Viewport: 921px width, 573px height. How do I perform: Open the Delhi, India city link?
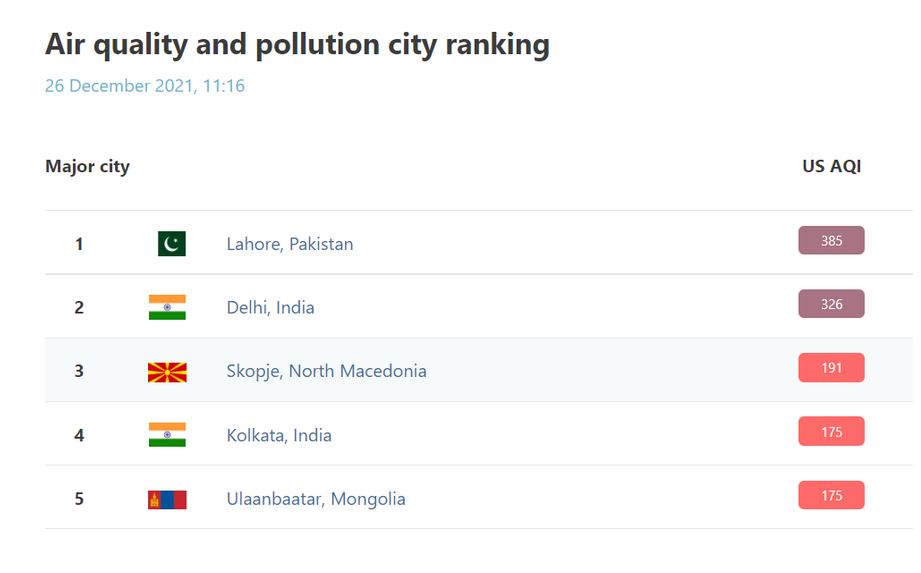click(x=270, y=307)
